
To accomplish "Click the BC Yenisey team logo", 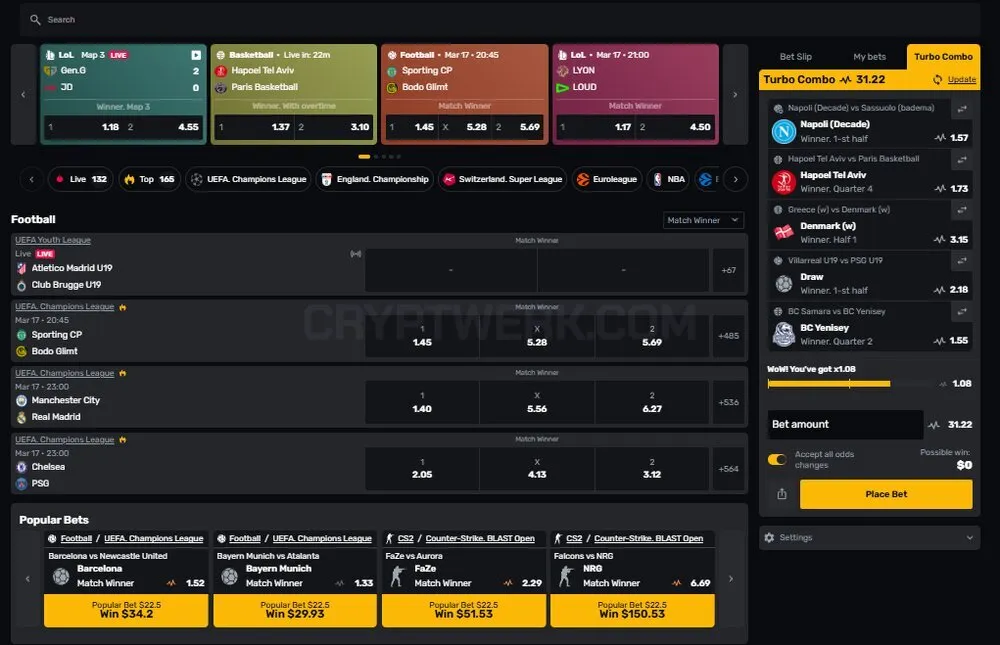I will [784, 334].
